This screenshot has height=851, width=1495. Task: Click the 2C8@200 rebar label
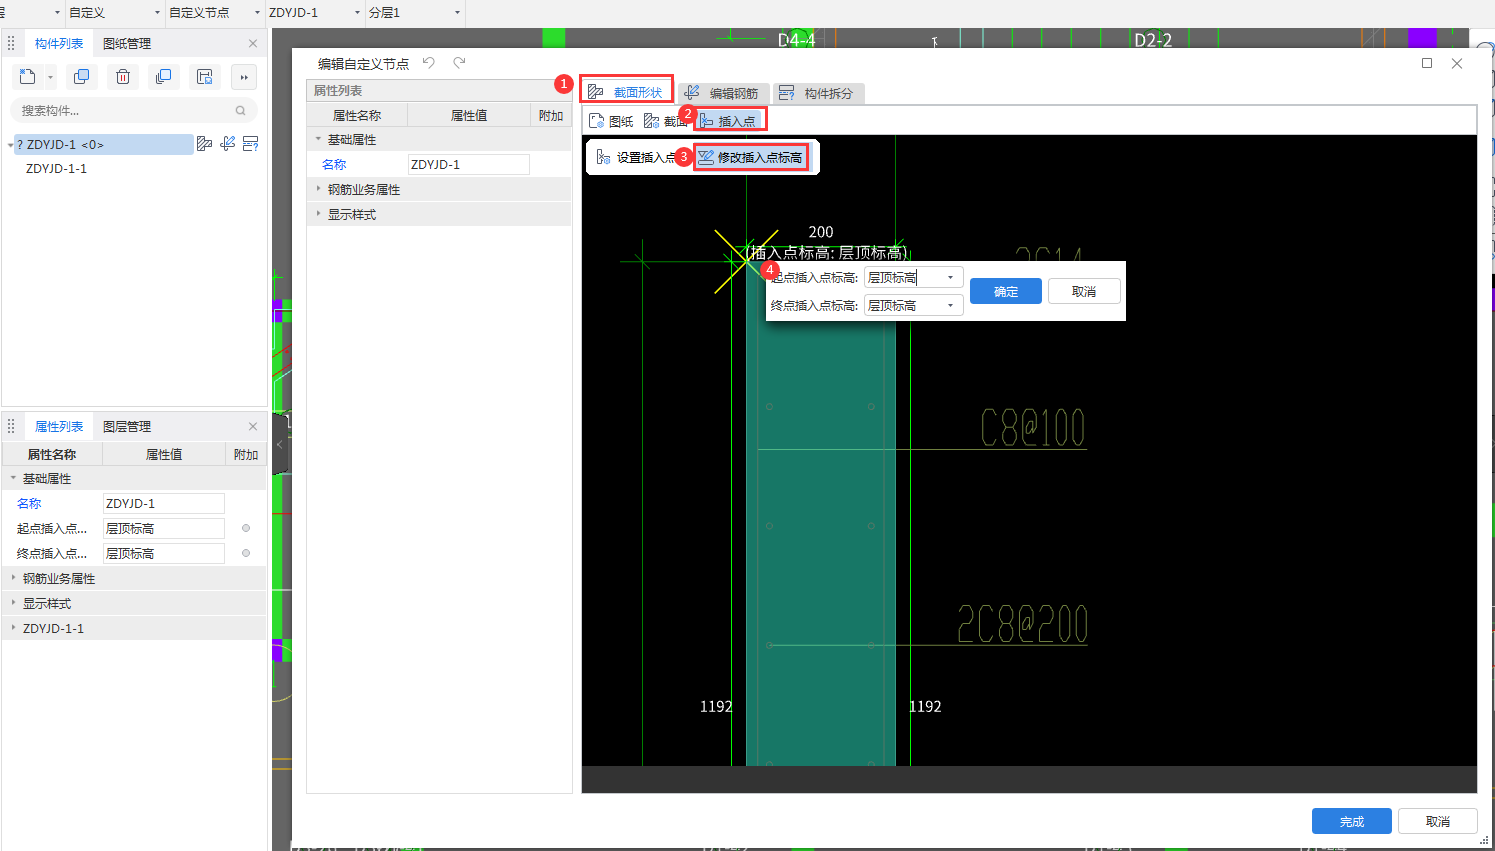(x=1022, y=624)
